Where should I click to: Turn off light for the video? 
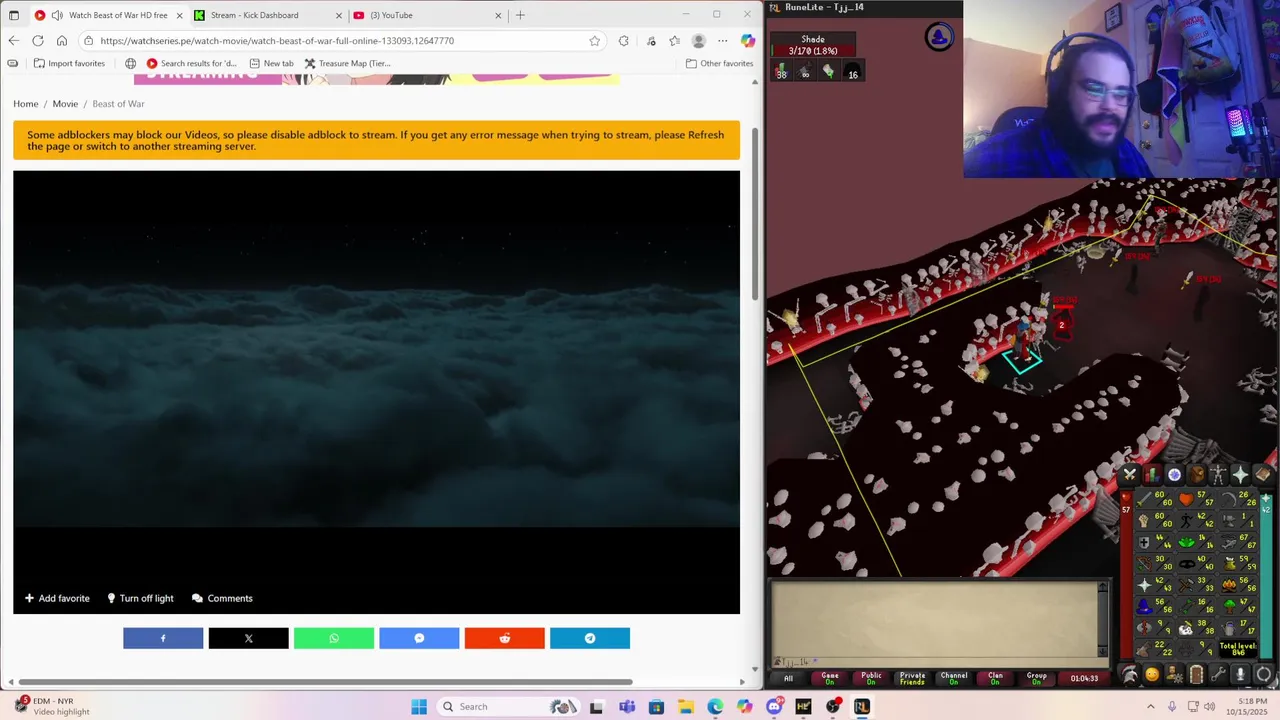click(x=140, y=598)
